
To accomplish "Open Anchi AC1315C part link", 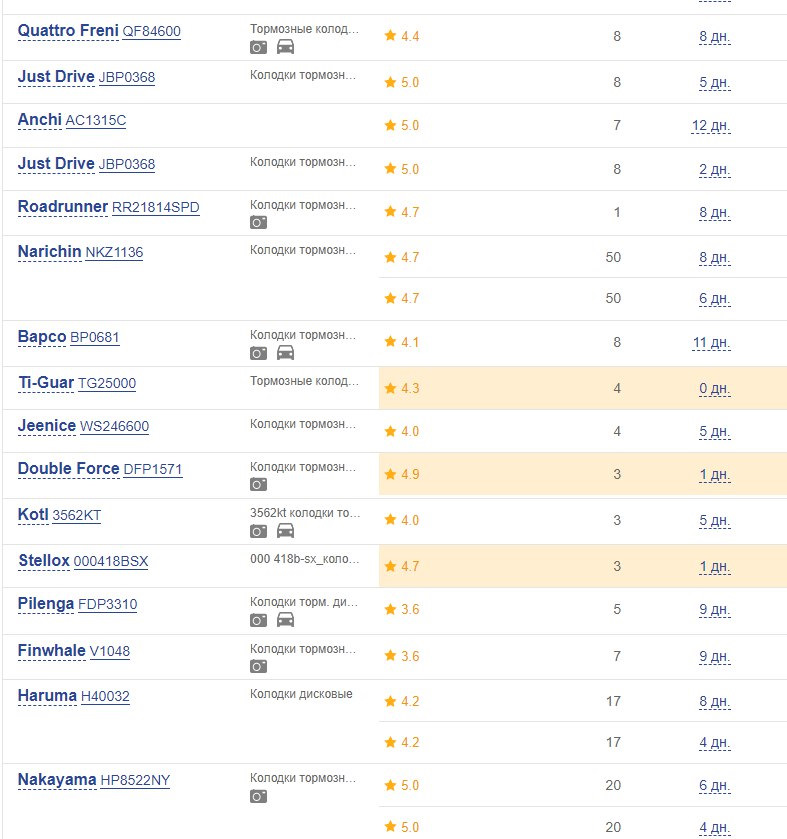I will pos(72,120).
